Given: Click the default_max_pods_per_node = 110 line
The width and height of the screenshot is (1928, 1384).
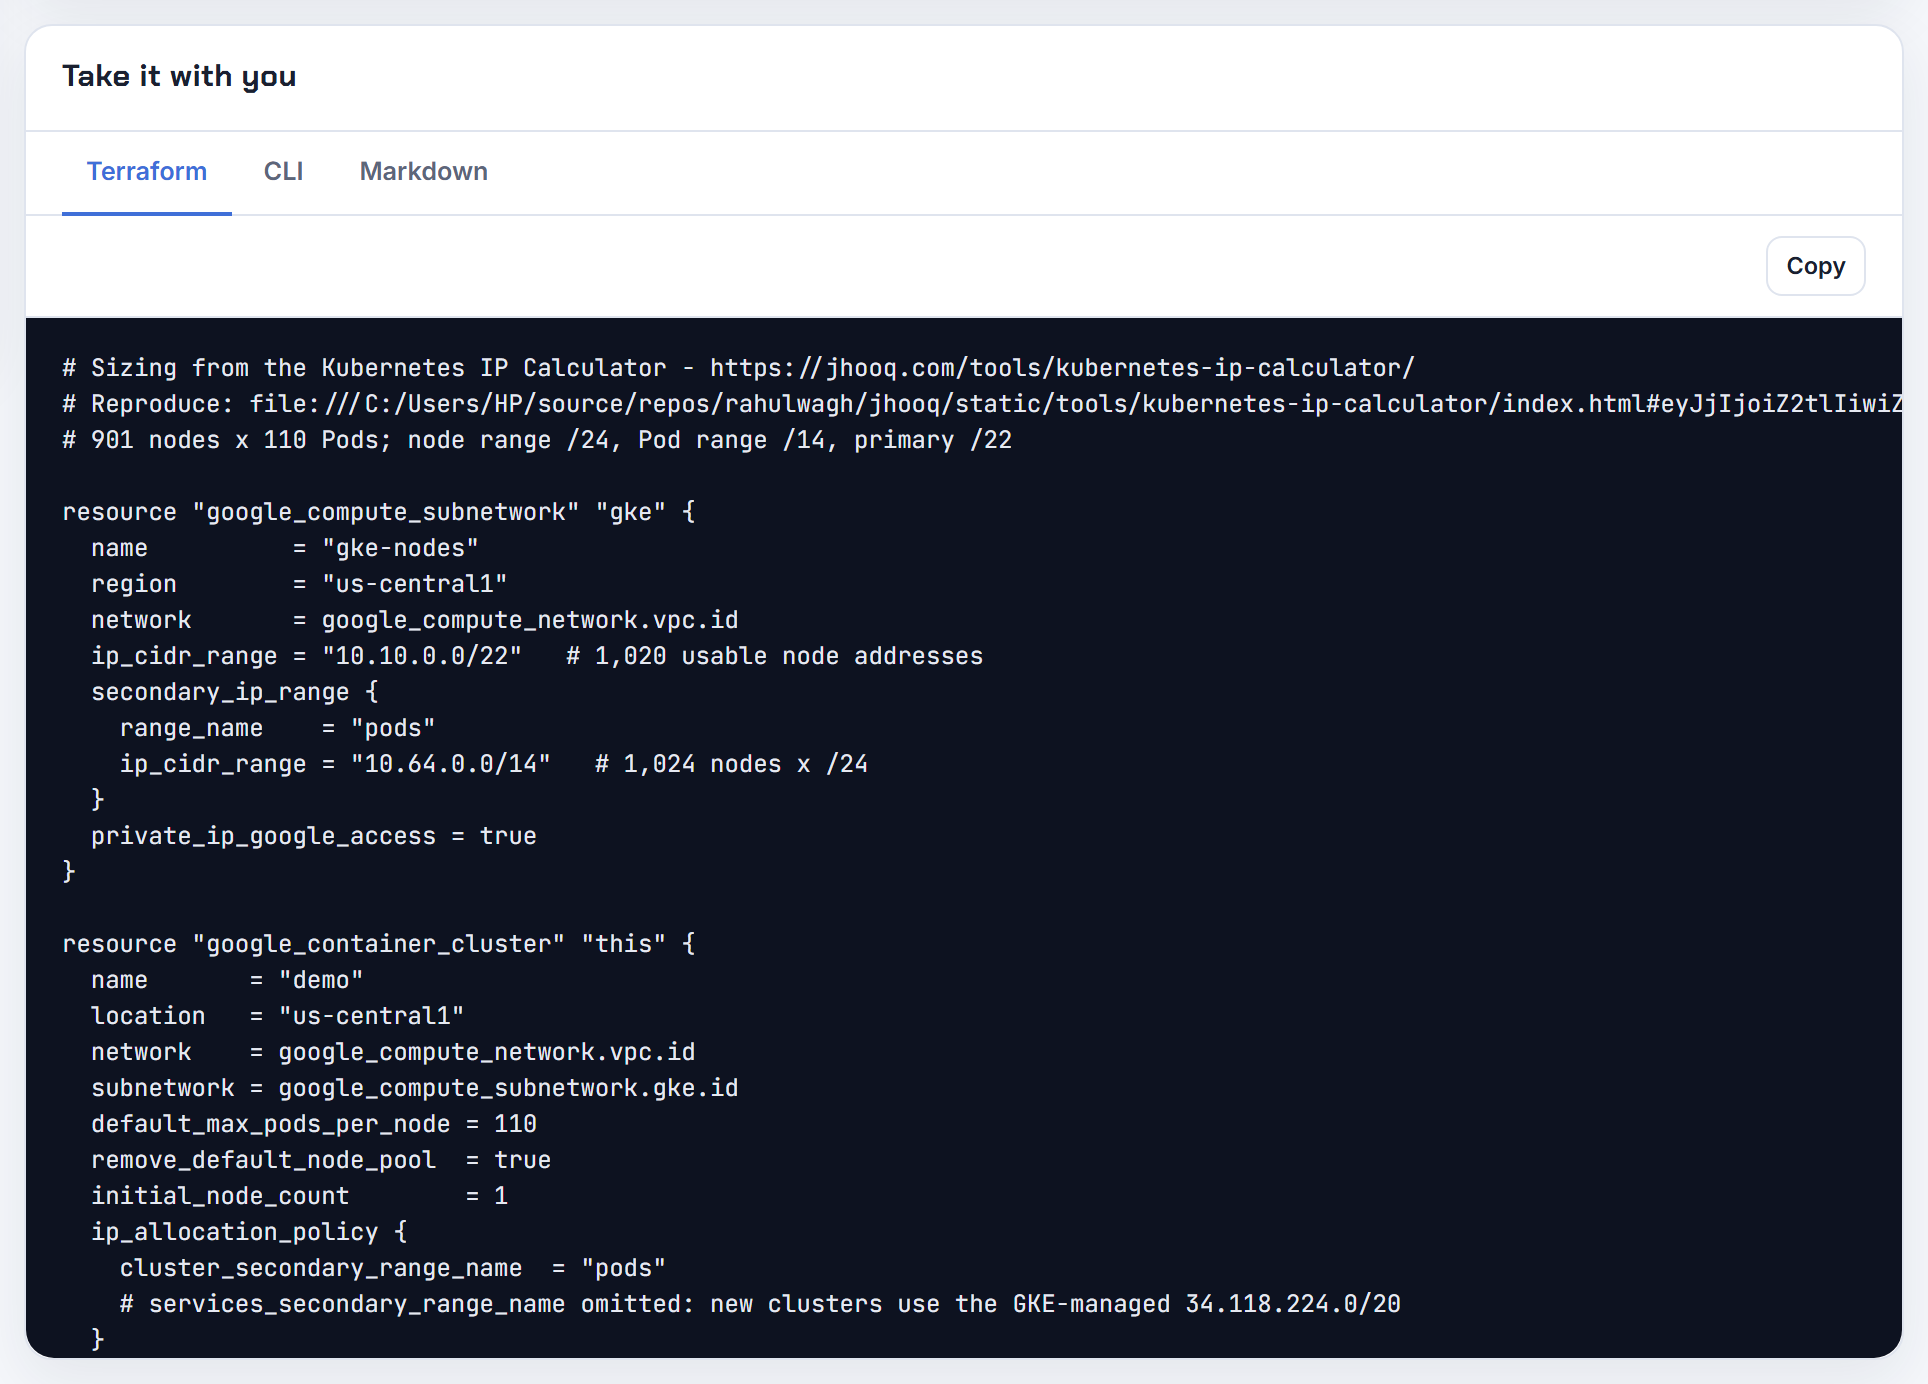Looking at the screenshot, I should click(x=314, y=1124).
